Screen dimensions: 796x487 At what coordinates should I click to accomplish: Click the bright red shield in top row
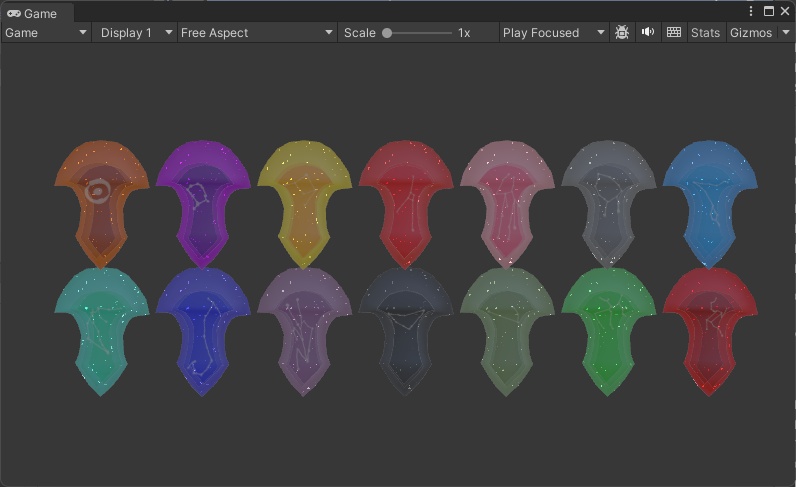coord(406,204)
